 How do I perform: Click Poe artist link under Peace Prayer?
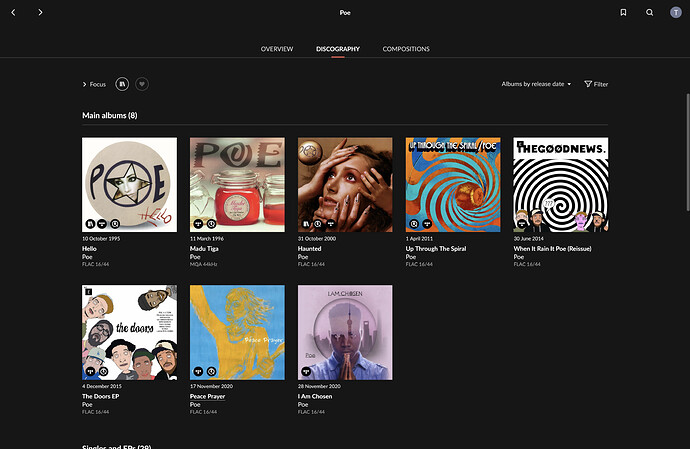[195, 405]
